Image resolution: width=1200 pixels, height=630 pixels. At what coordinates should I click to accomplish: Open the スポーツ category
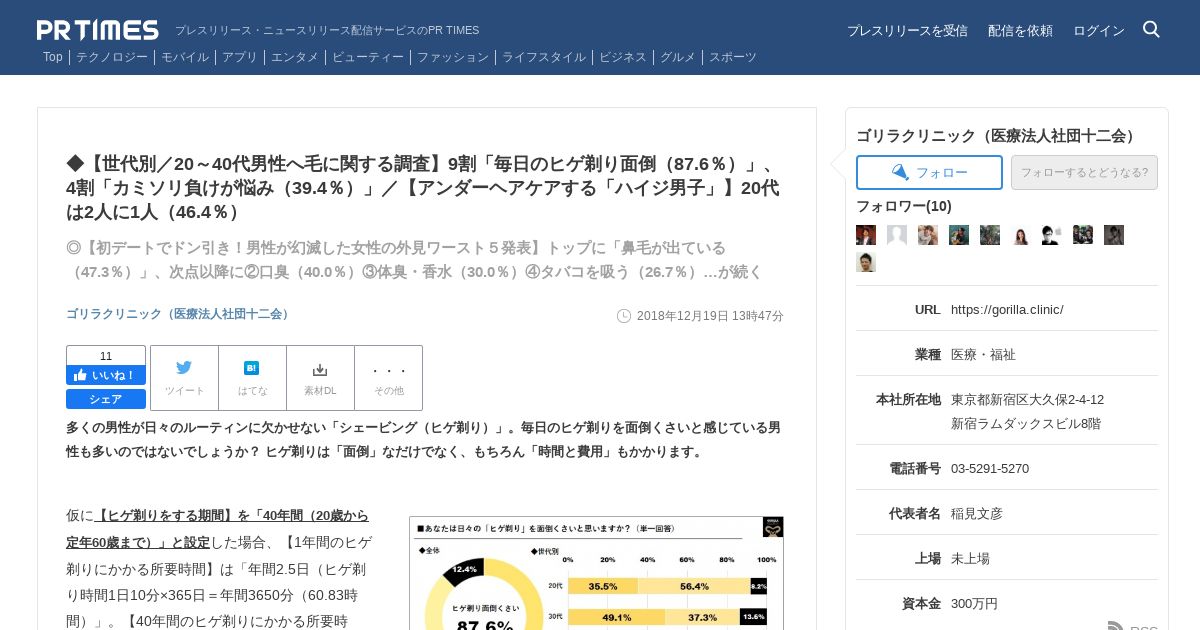[x=733, y=57]
